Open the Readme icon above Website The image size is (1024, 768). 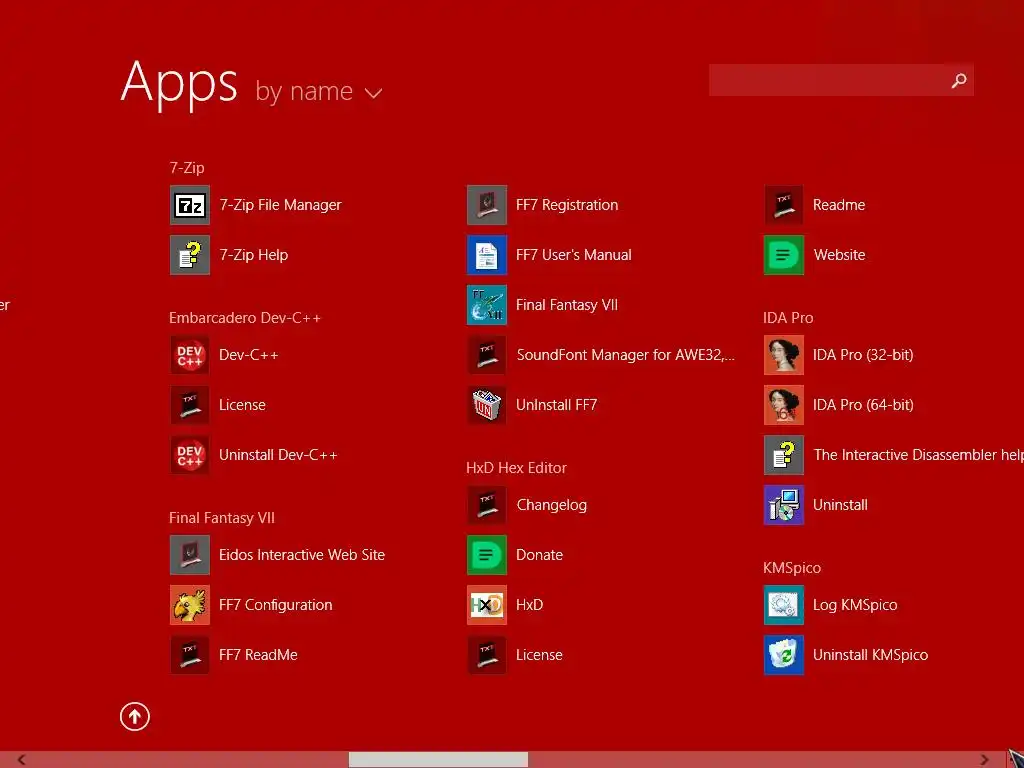pos(784,205)
